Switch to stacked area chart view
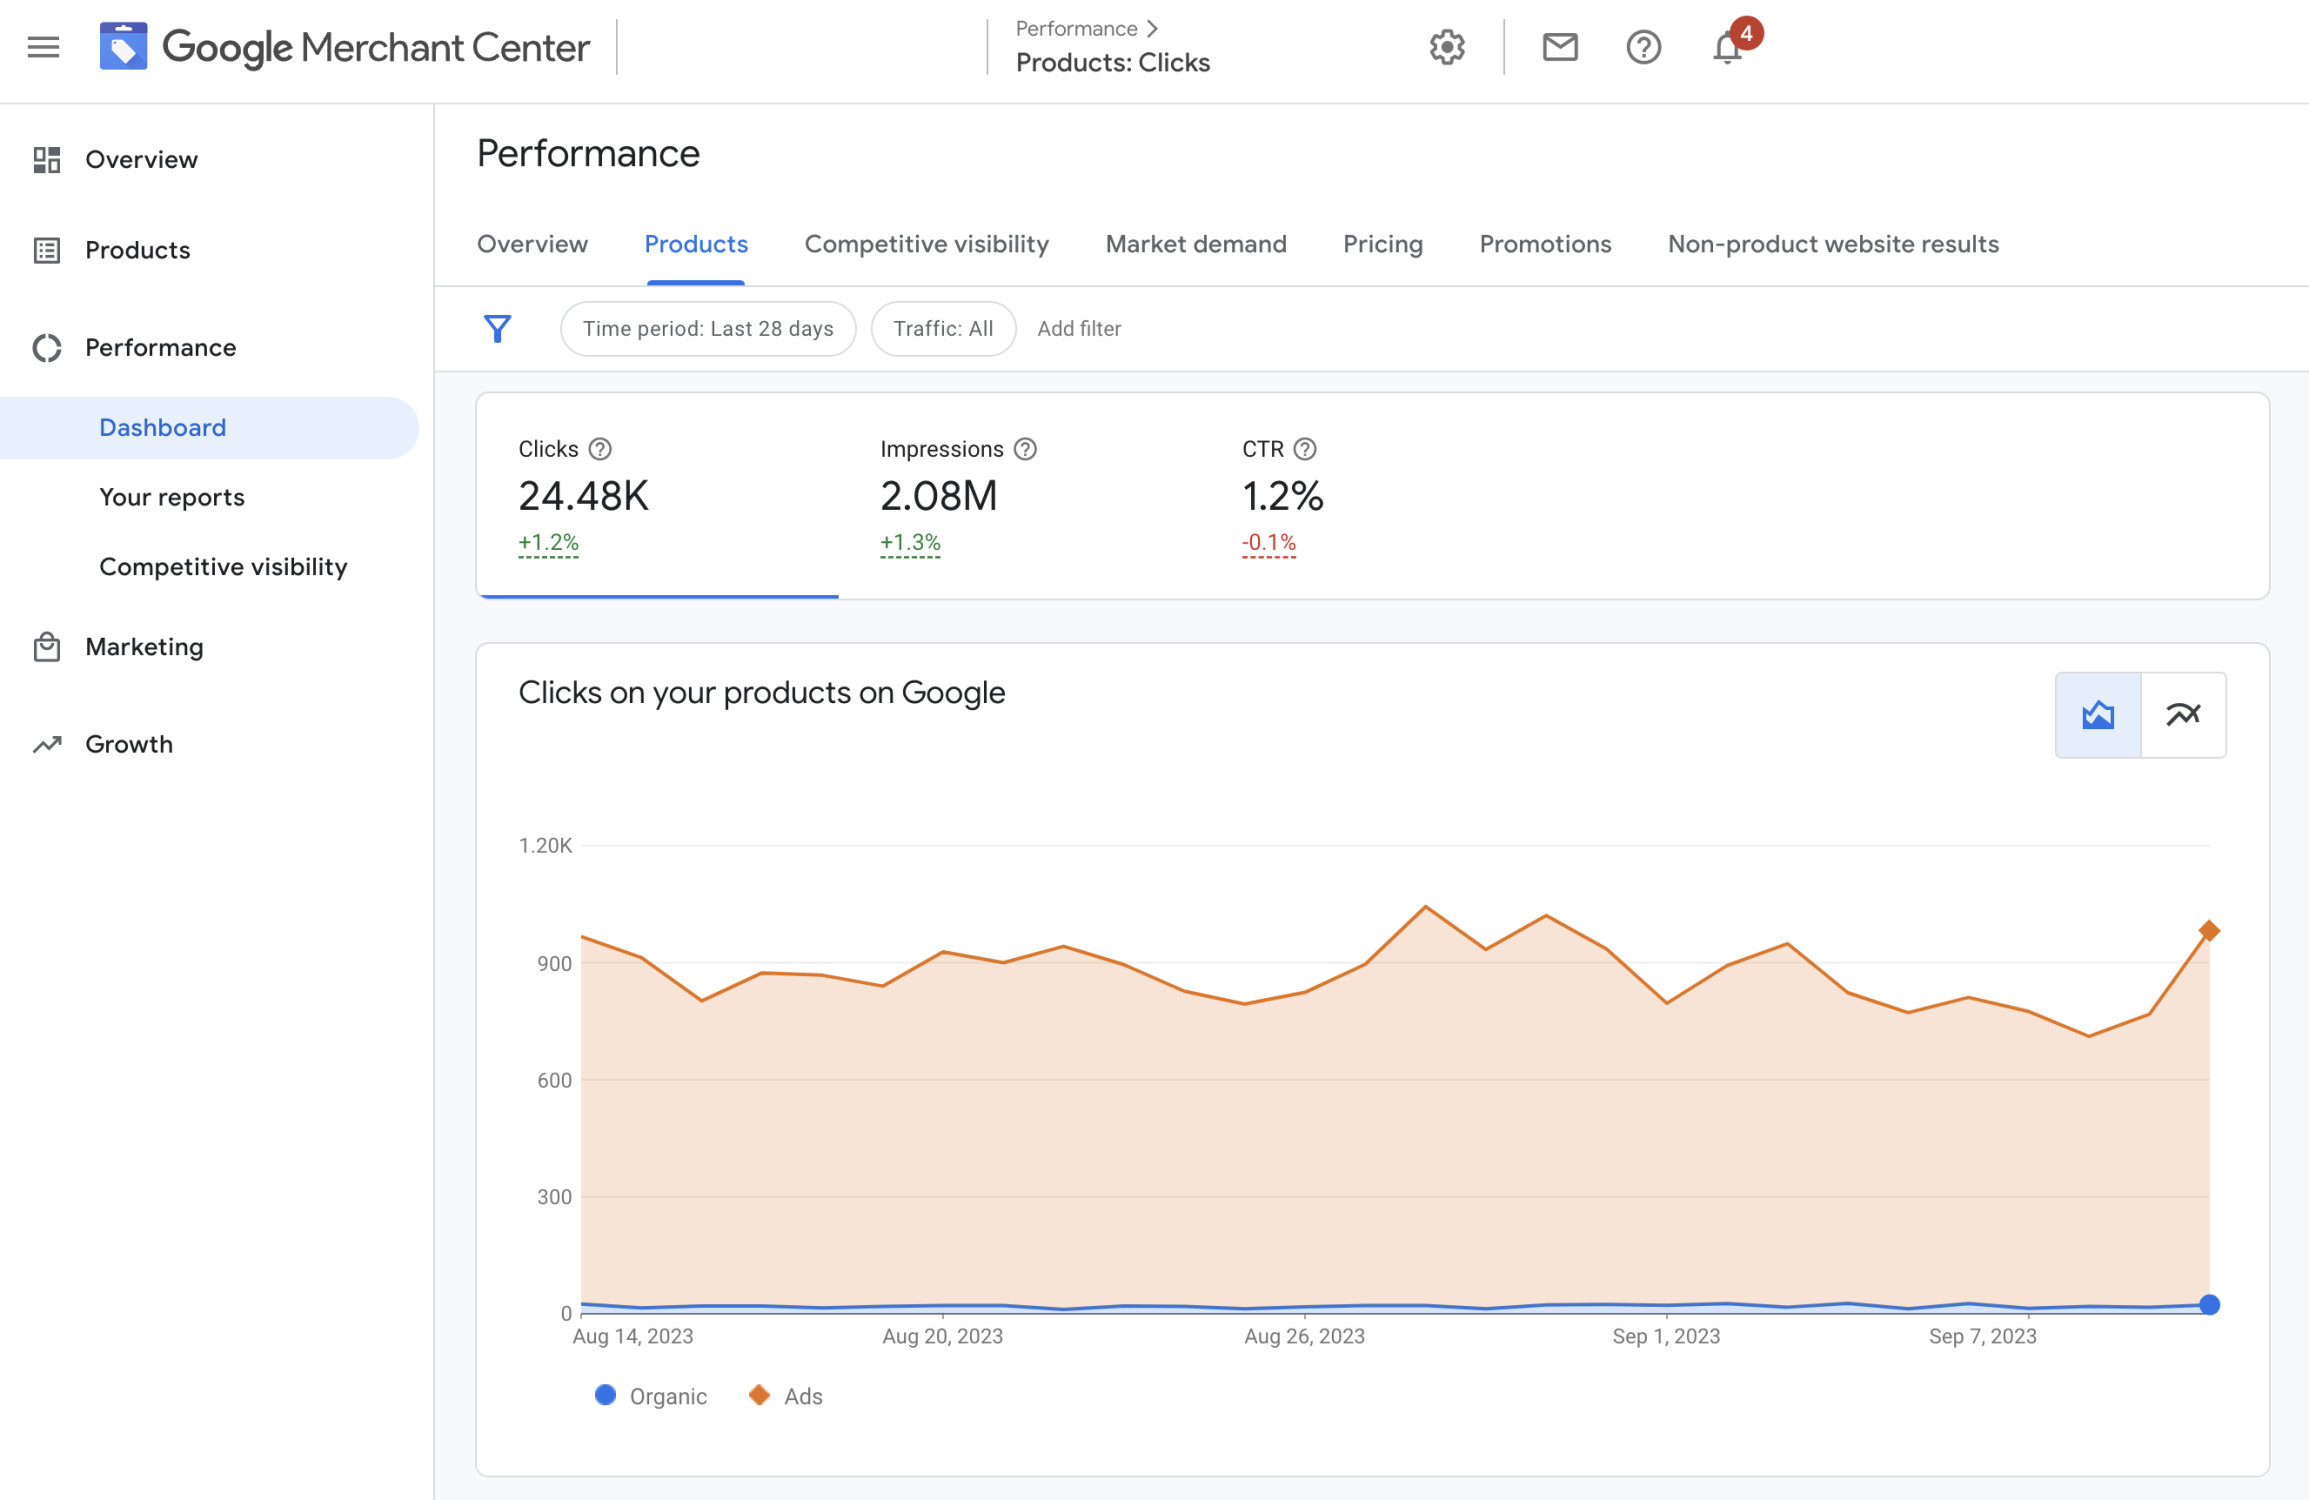2309x1500 pixels. (x=2097, y=715)
